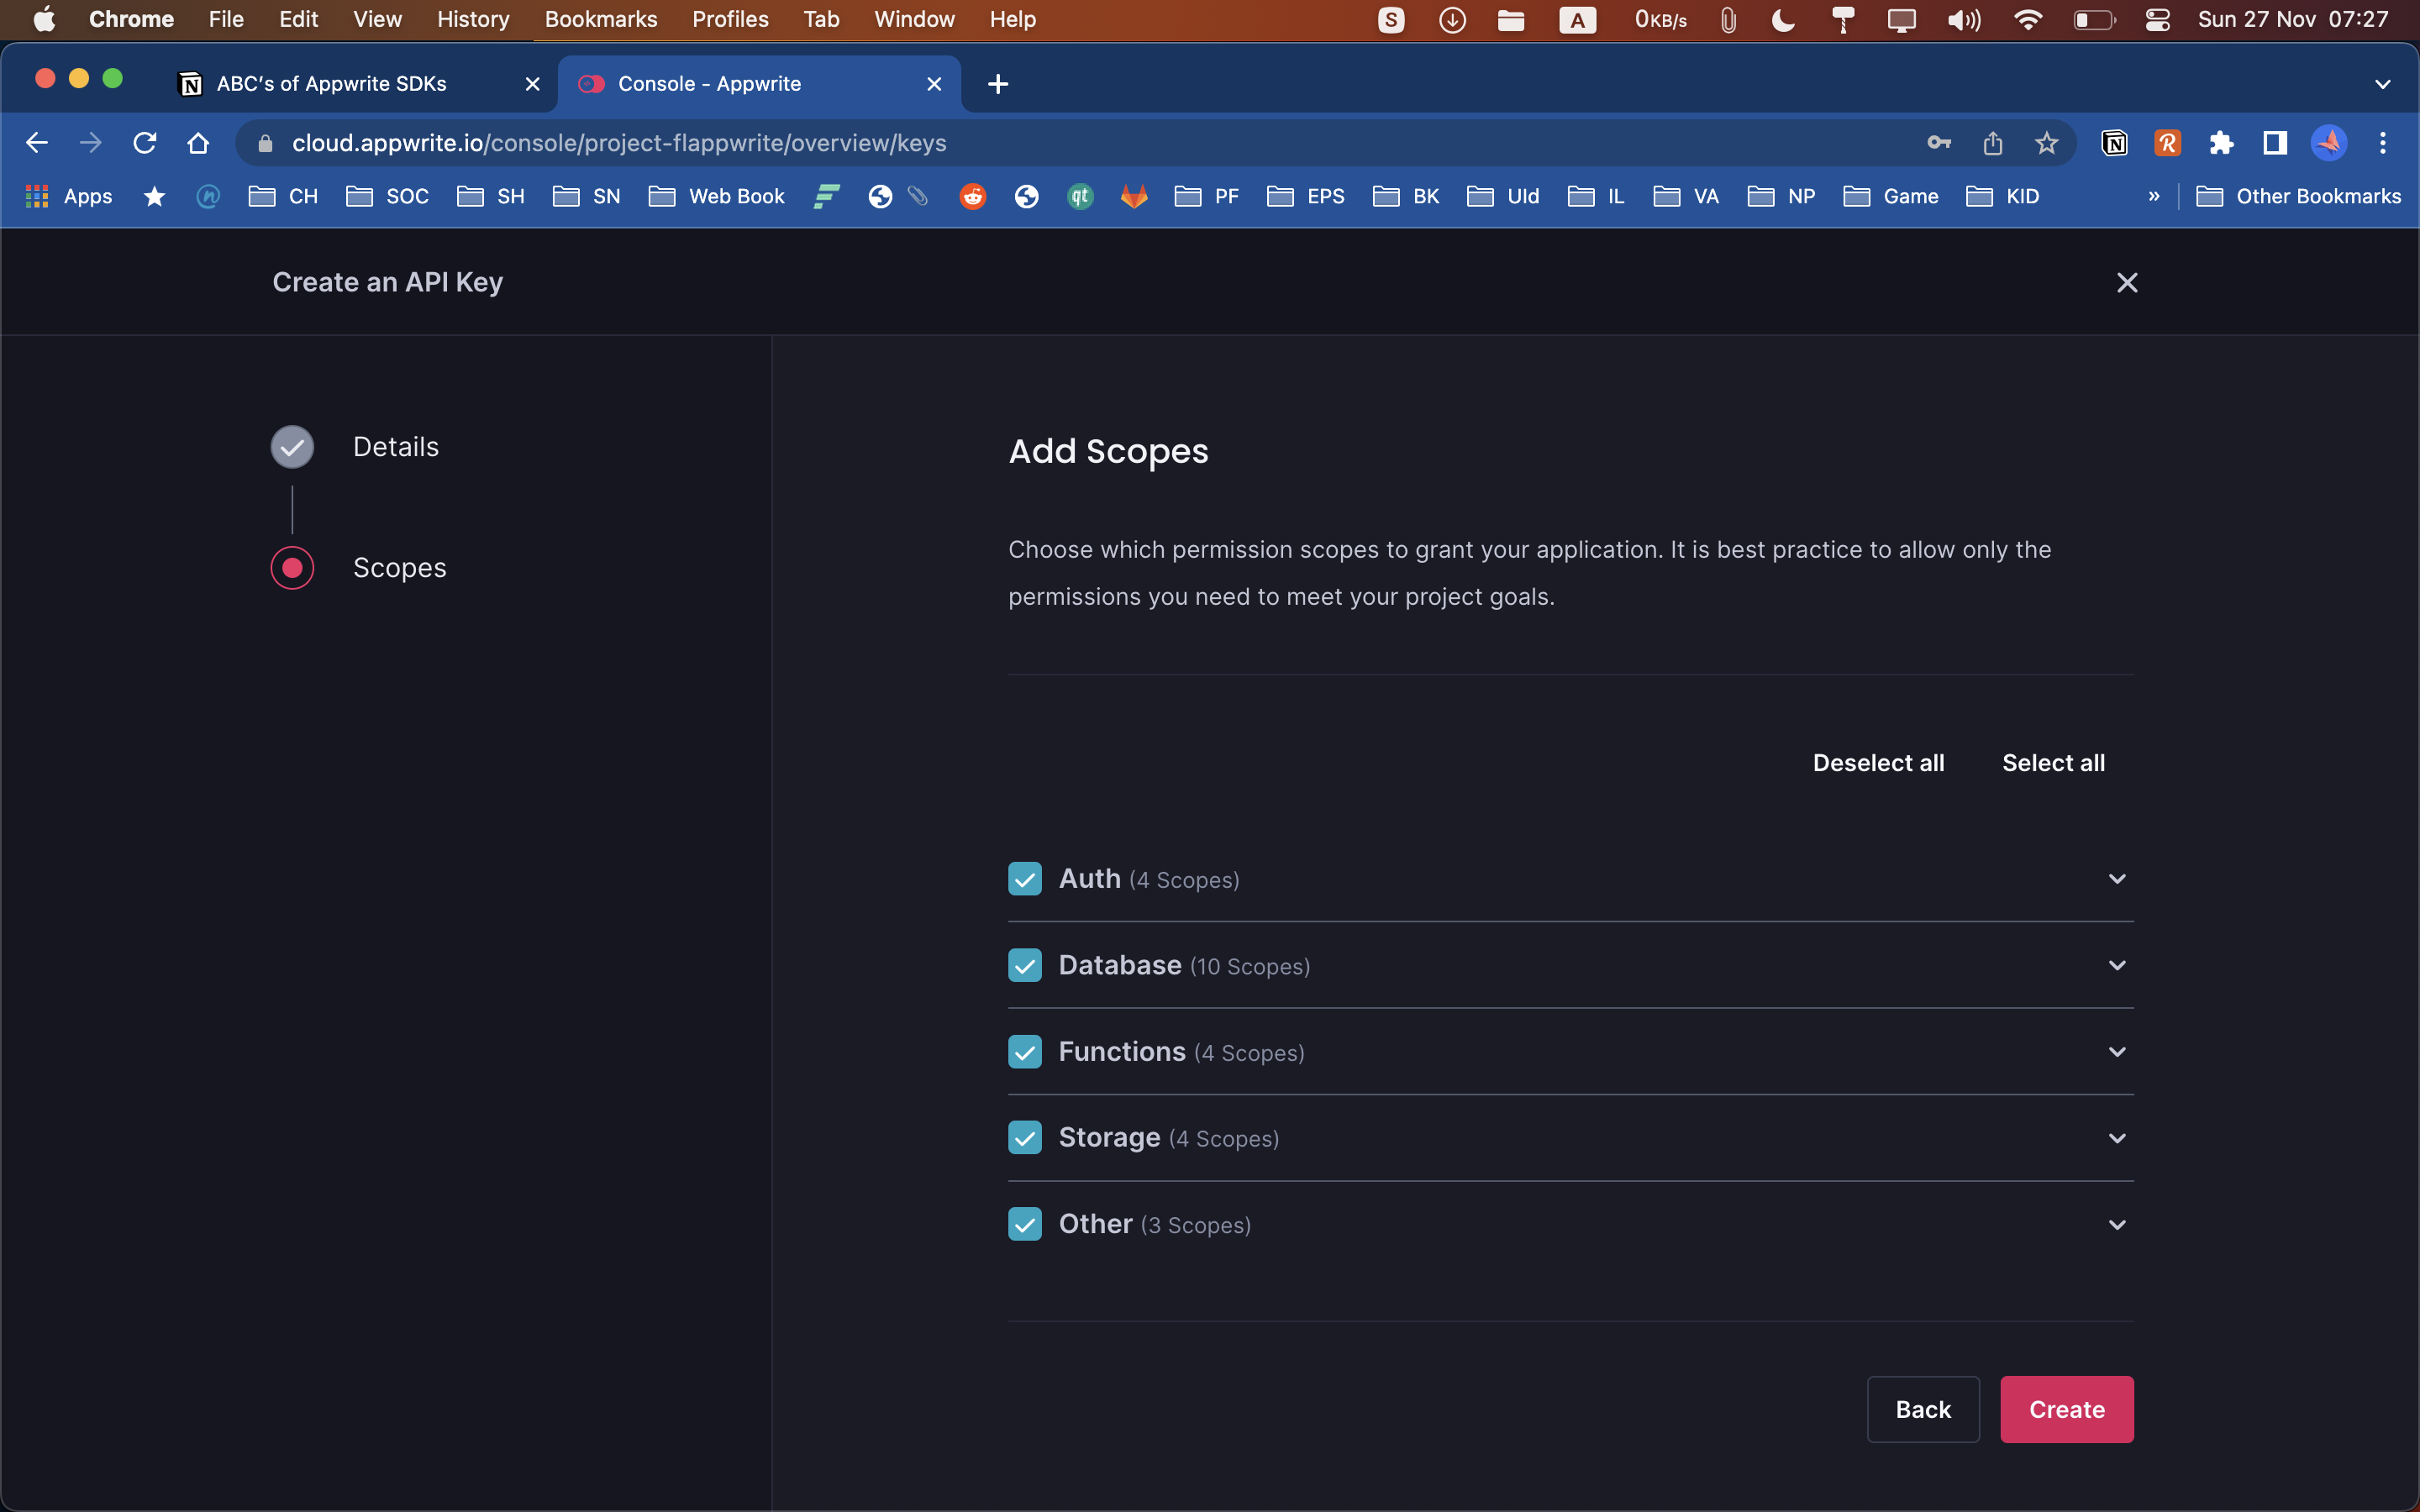
Task: Expand the Functions scopes section
Action: (x=2117, y=1052)
